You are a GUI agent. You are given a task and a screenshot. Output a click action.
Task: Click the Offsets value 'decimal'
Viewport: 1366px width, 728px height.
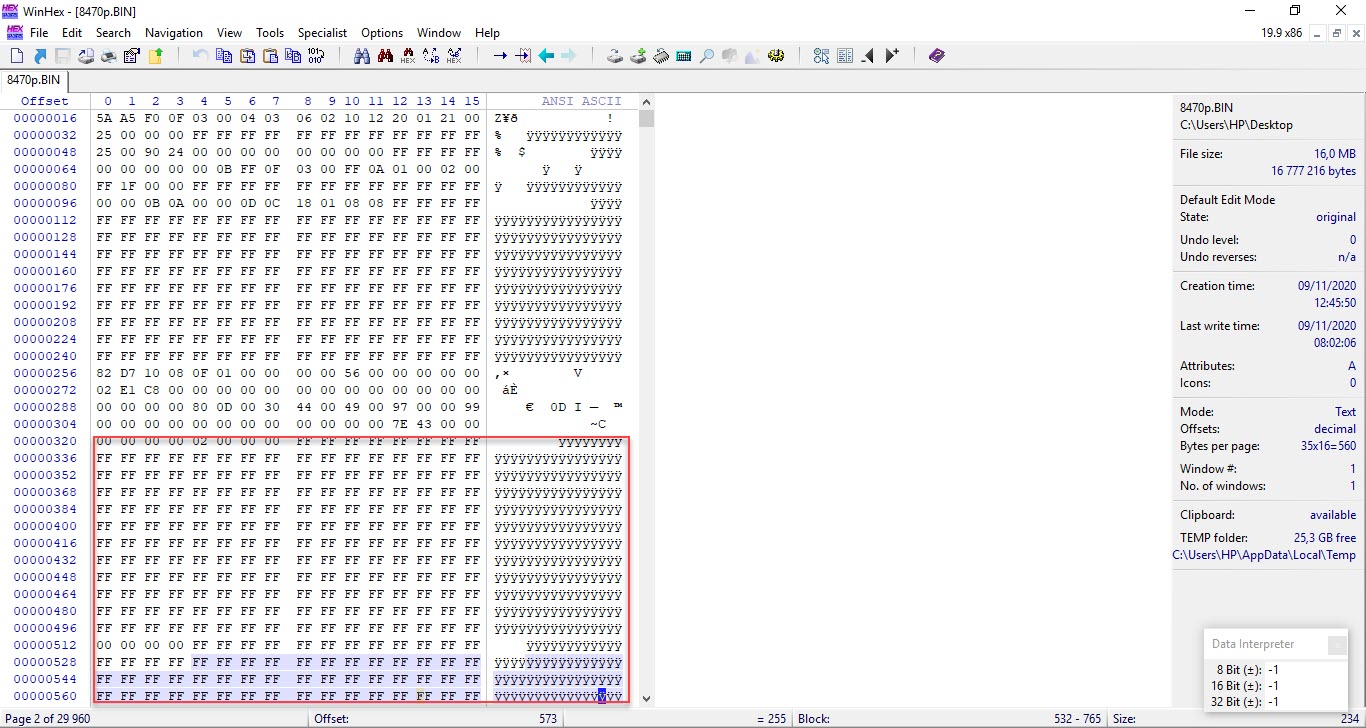(x=1335, y=429)
